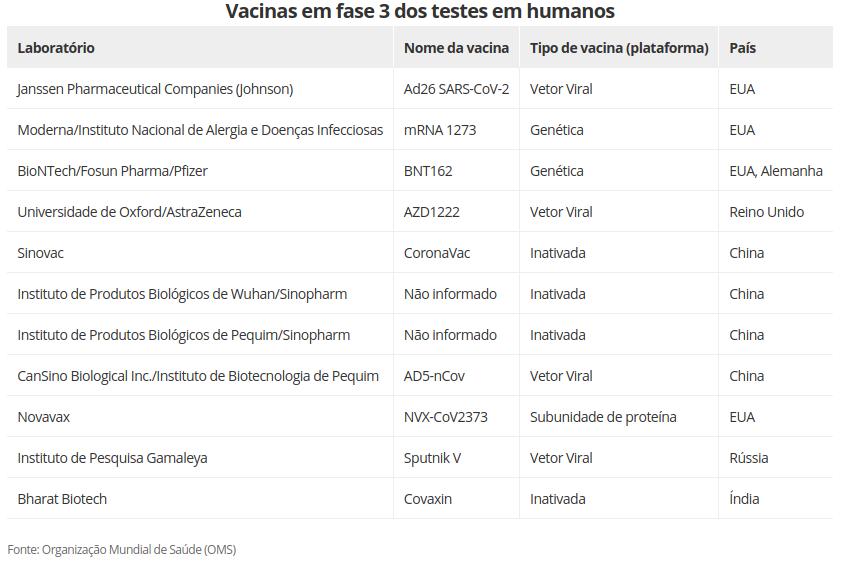Click the Subunidade de proteína cell
This screenshot has height=563, width=843.
click(602, 417)
